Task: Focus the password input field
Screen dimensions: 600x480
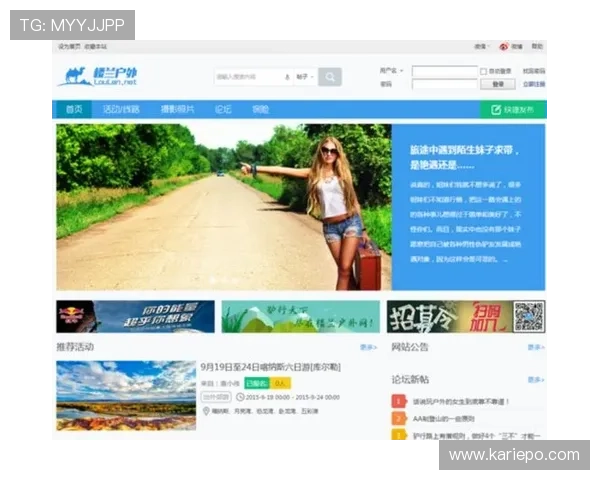Action: (x=445, y=84)
